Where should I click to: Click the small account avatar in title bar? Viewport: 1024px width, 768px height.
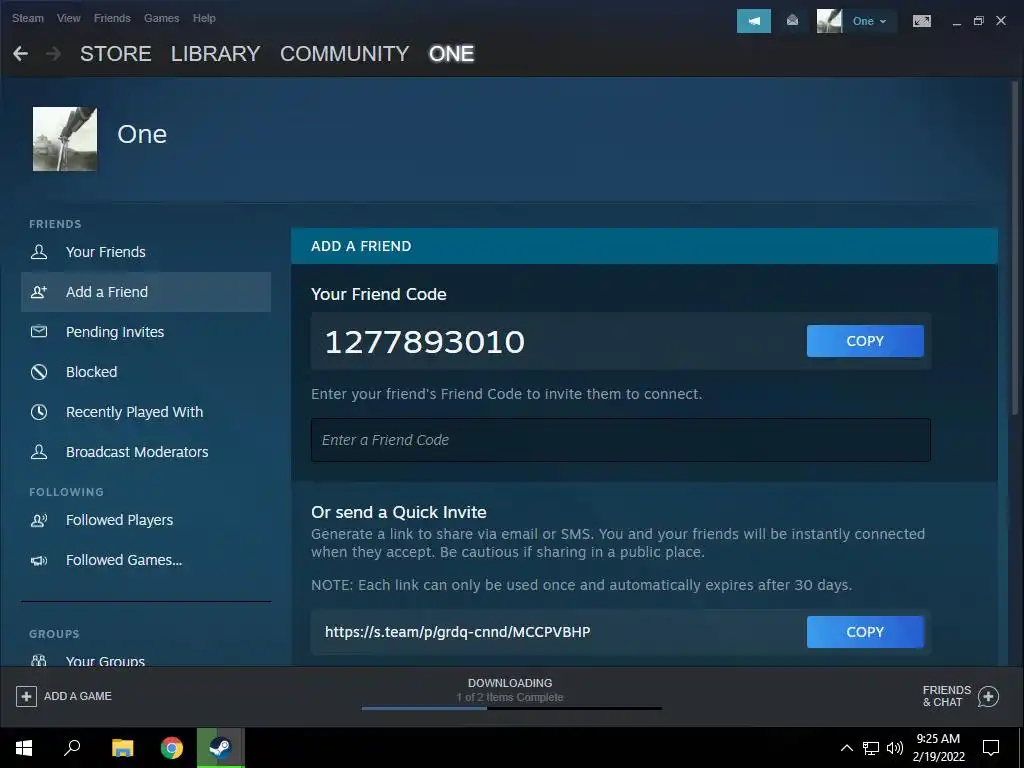[829, 21]
